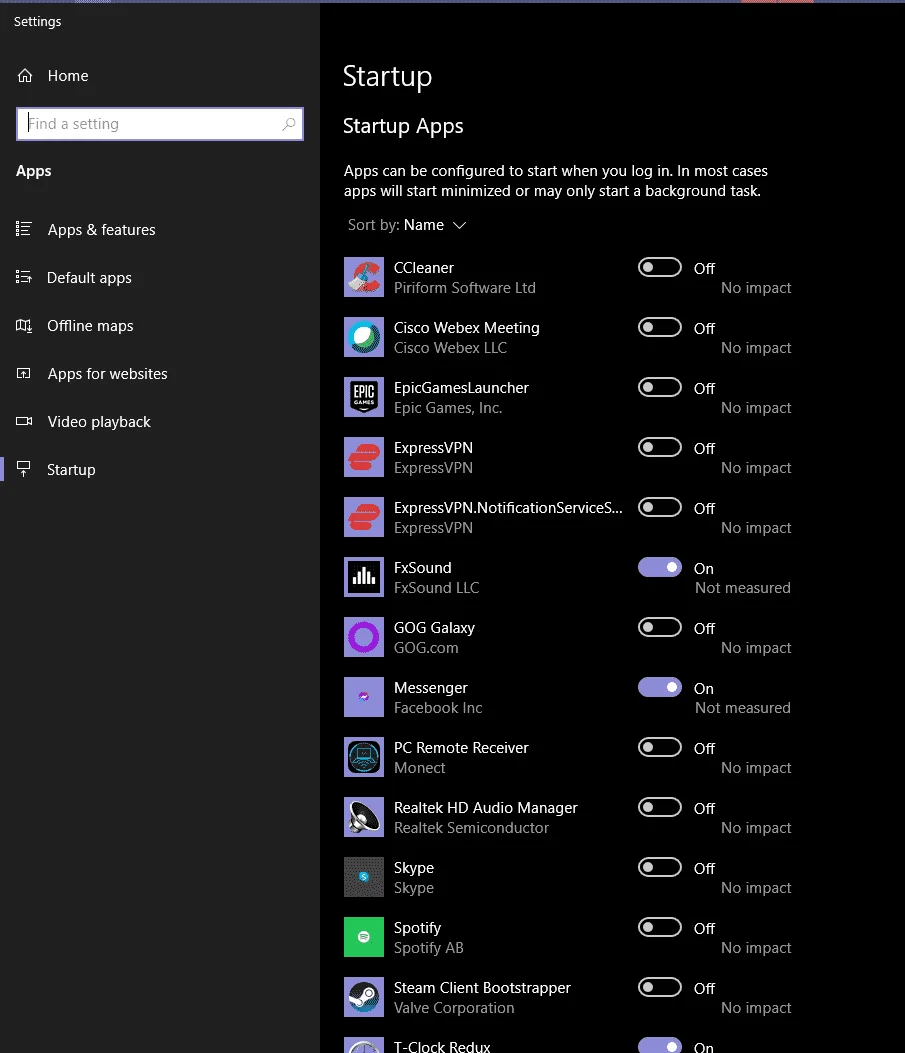
Task: Click the Skype app icon
Action: pos(364,877)
